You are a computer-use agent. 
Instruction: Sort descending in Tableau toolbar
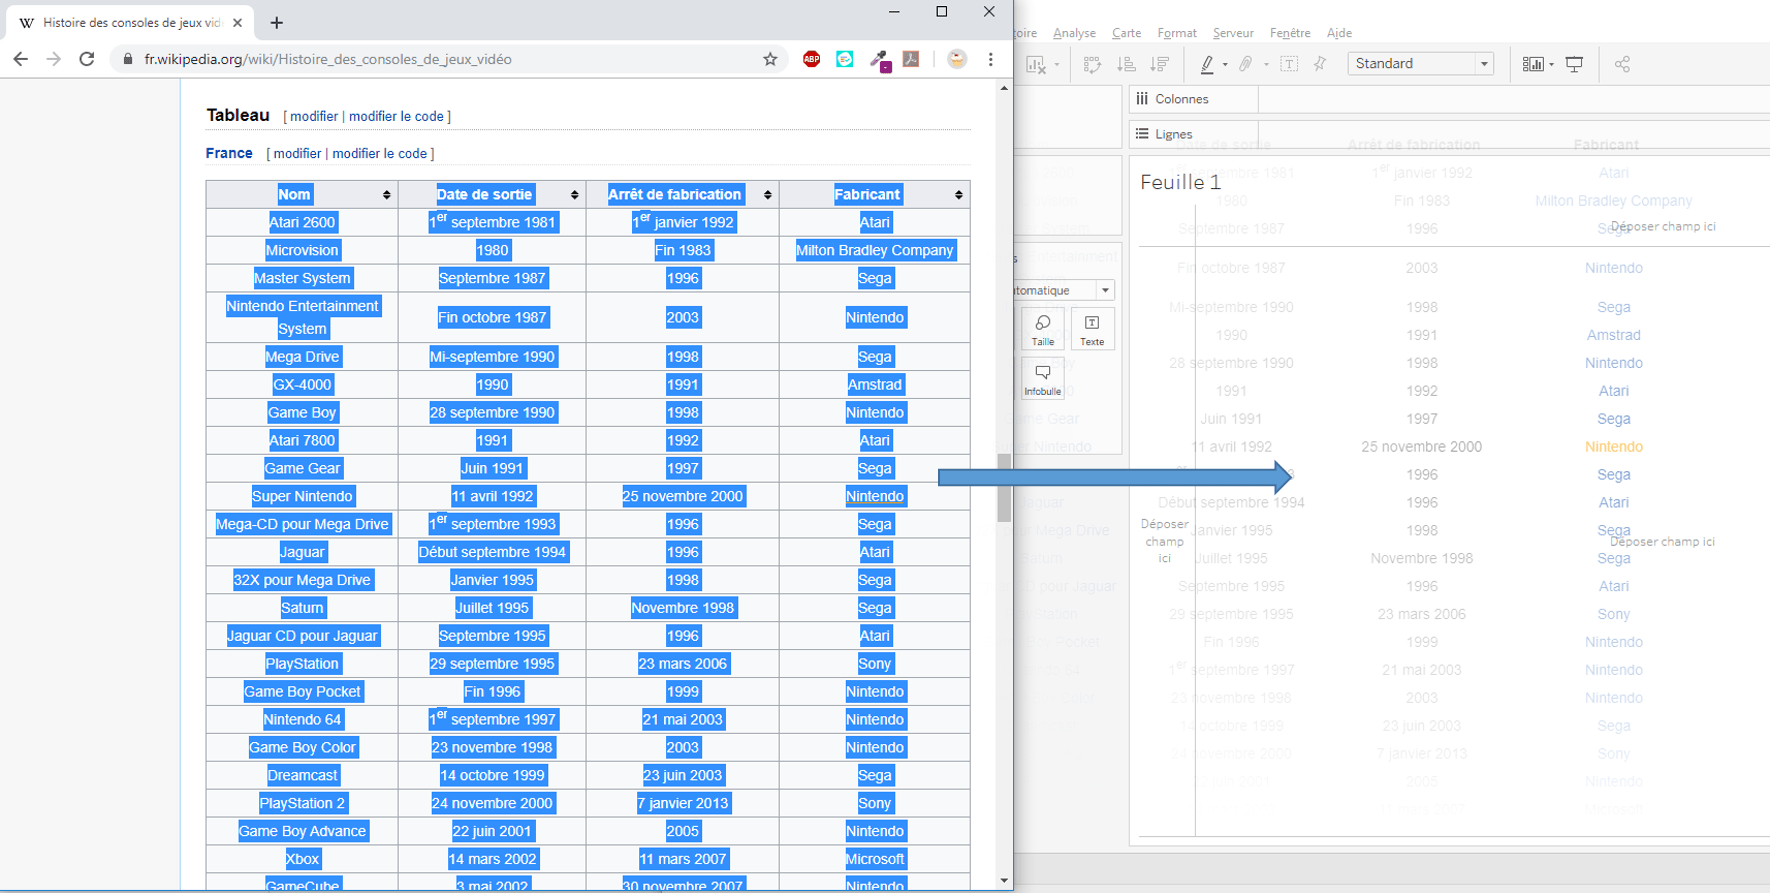1160,64
